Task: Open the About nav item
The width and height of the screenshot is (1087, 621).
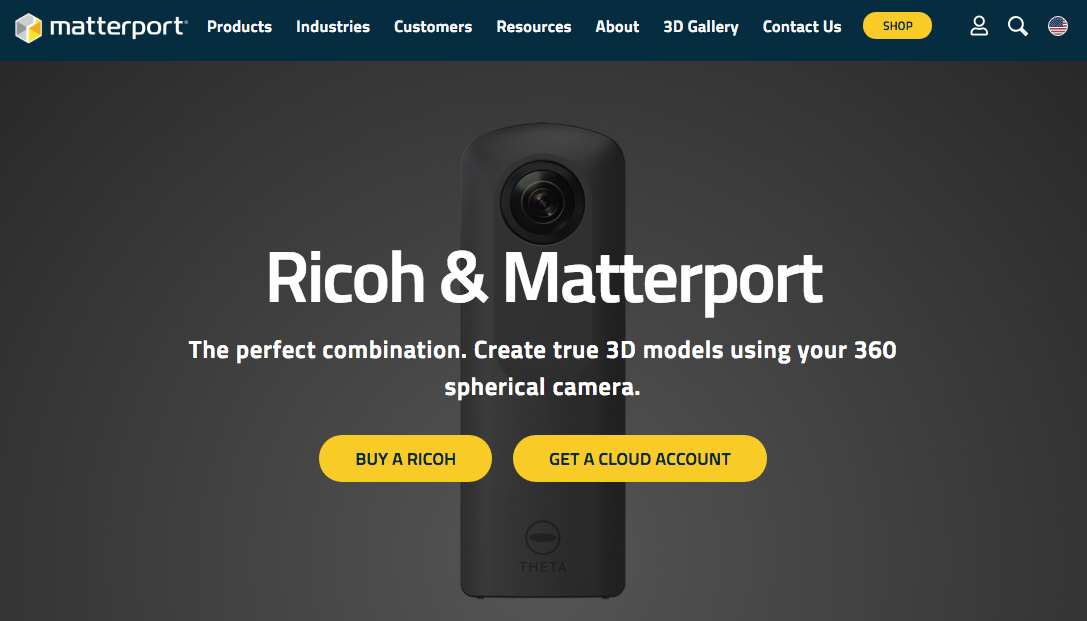Action: point(617,27)
